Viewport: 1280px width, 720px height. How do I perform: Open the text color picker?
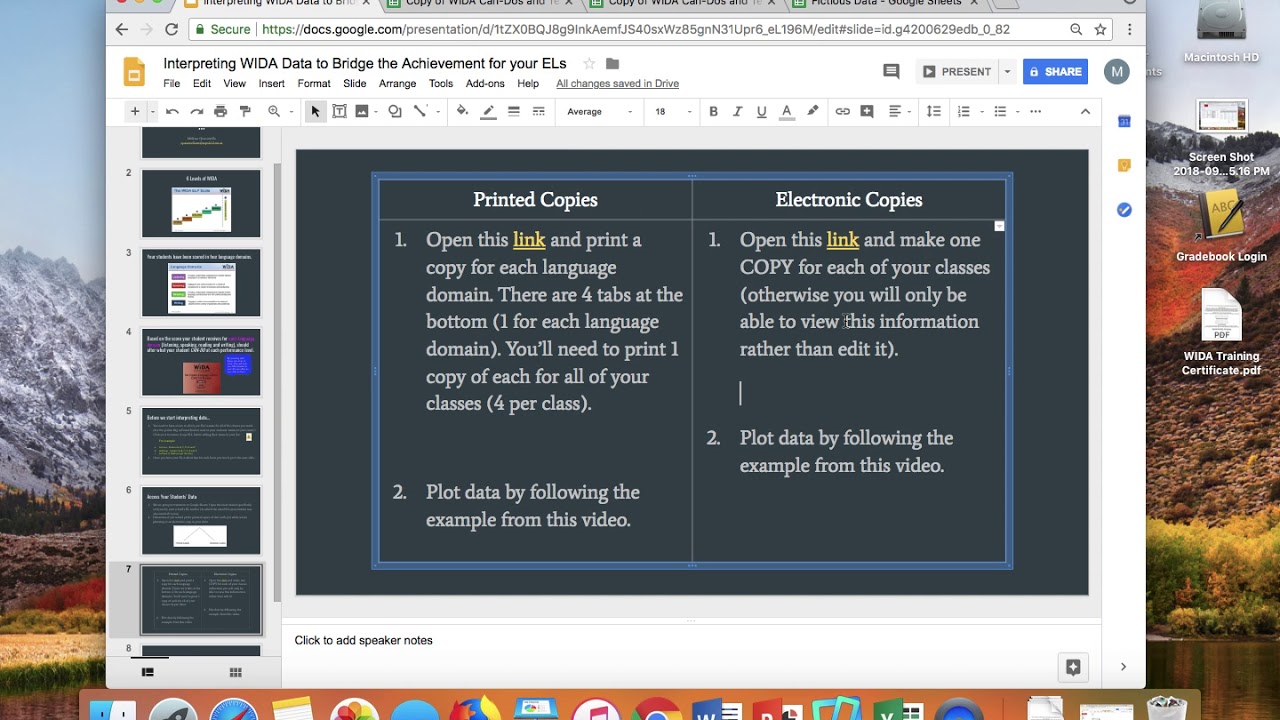point(786,111)
